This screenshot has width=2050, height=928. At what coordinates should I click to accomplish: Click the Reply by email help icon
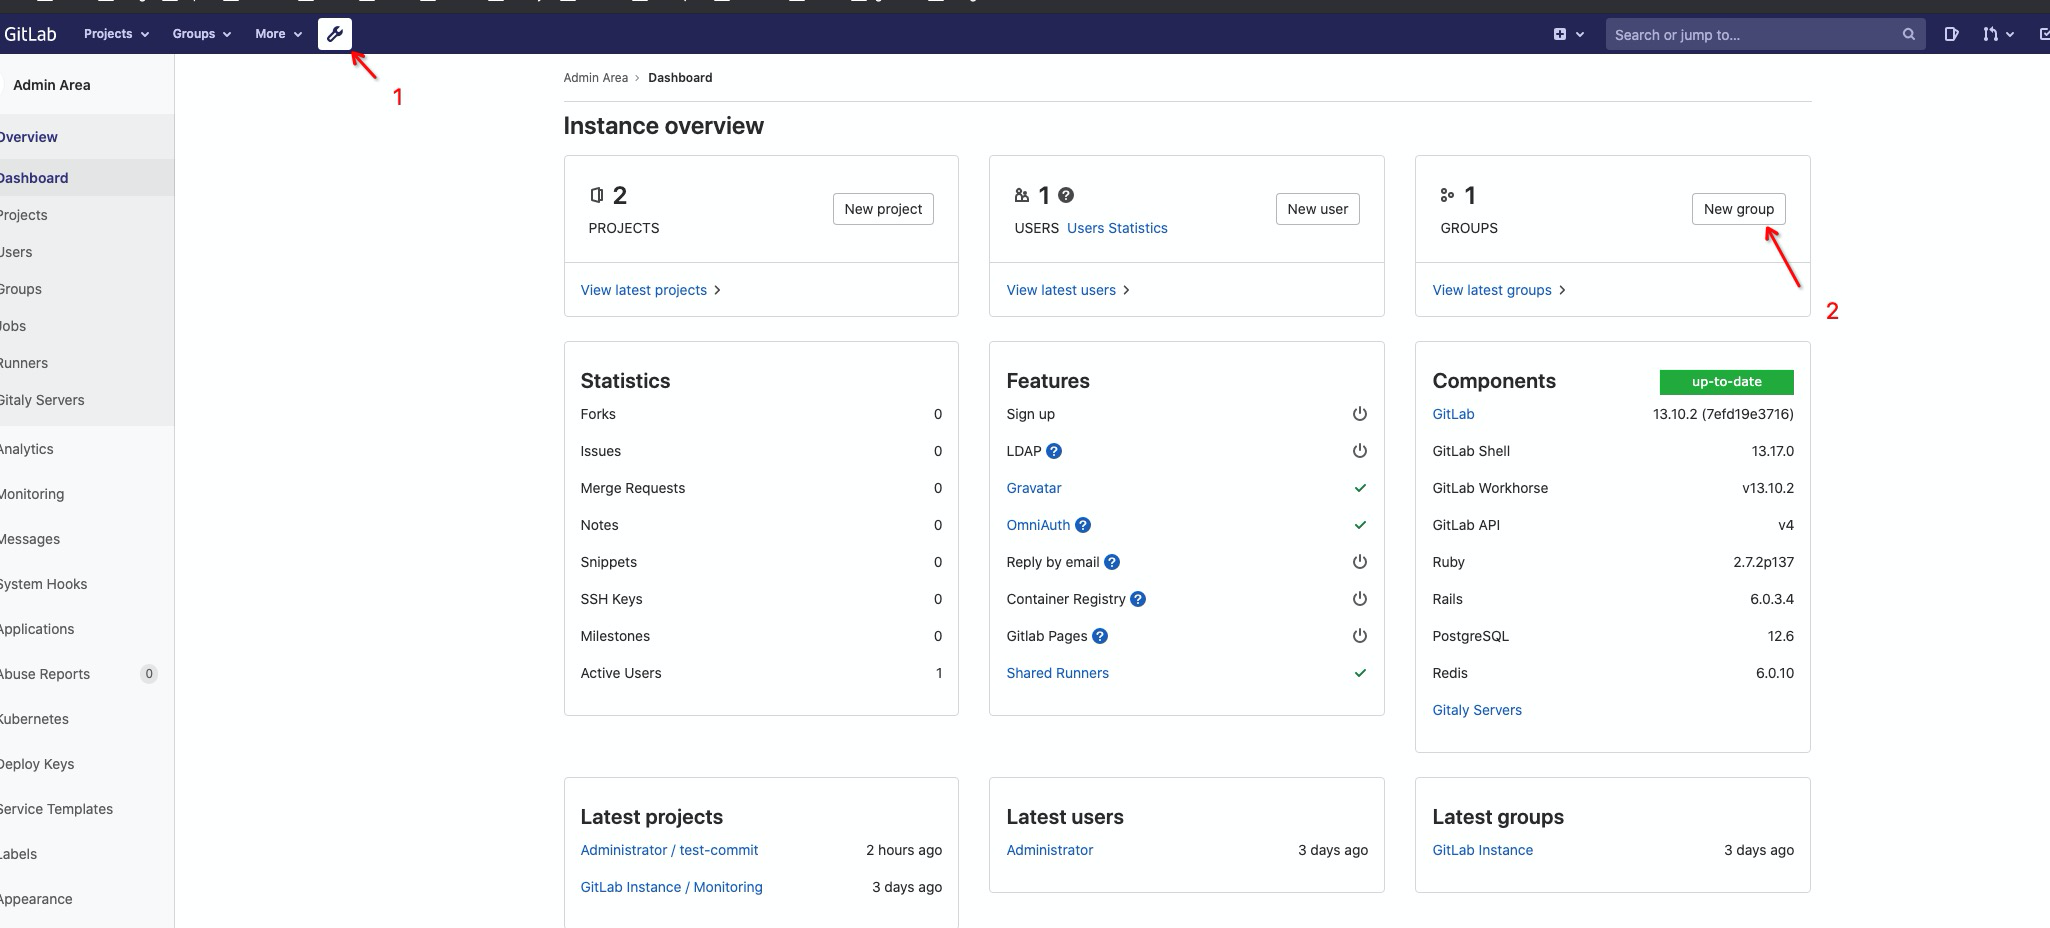tap(1112, 562)
